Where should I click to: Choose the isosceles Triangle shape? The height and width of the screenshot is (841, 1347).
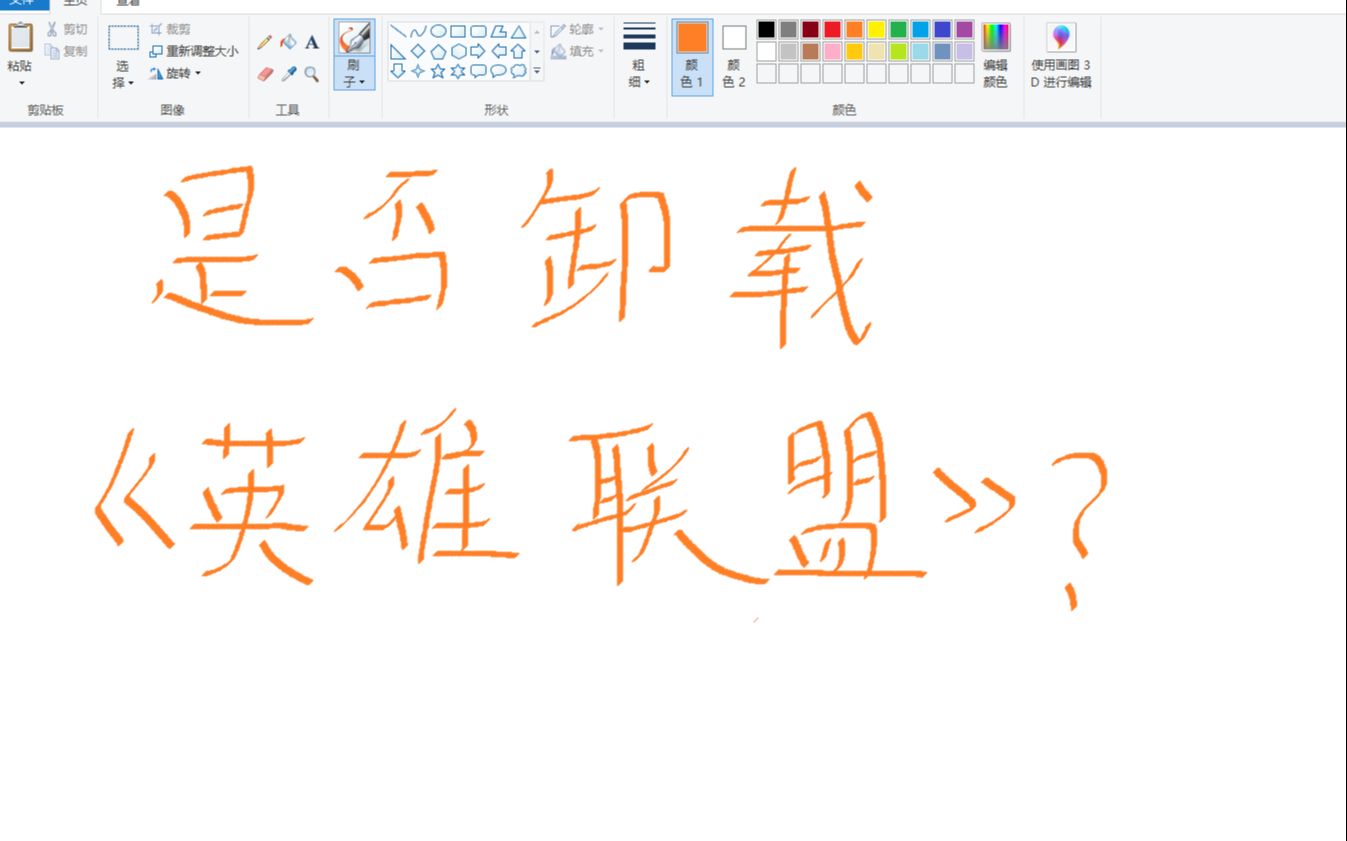(x=518, y=31)
